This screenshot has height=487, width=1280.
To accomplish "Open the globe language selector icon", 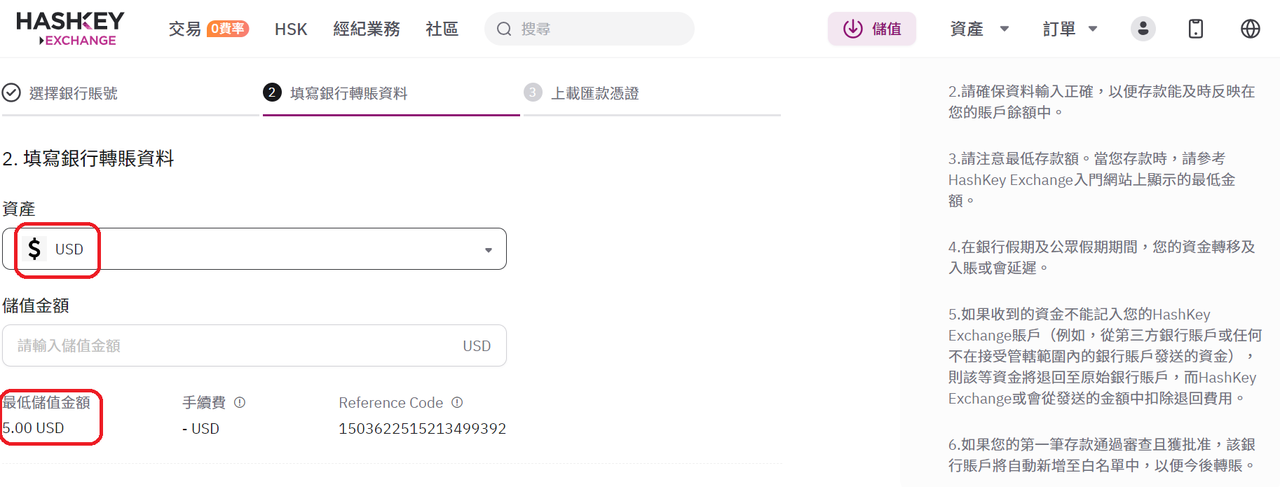I will [x=1250, y=29].
